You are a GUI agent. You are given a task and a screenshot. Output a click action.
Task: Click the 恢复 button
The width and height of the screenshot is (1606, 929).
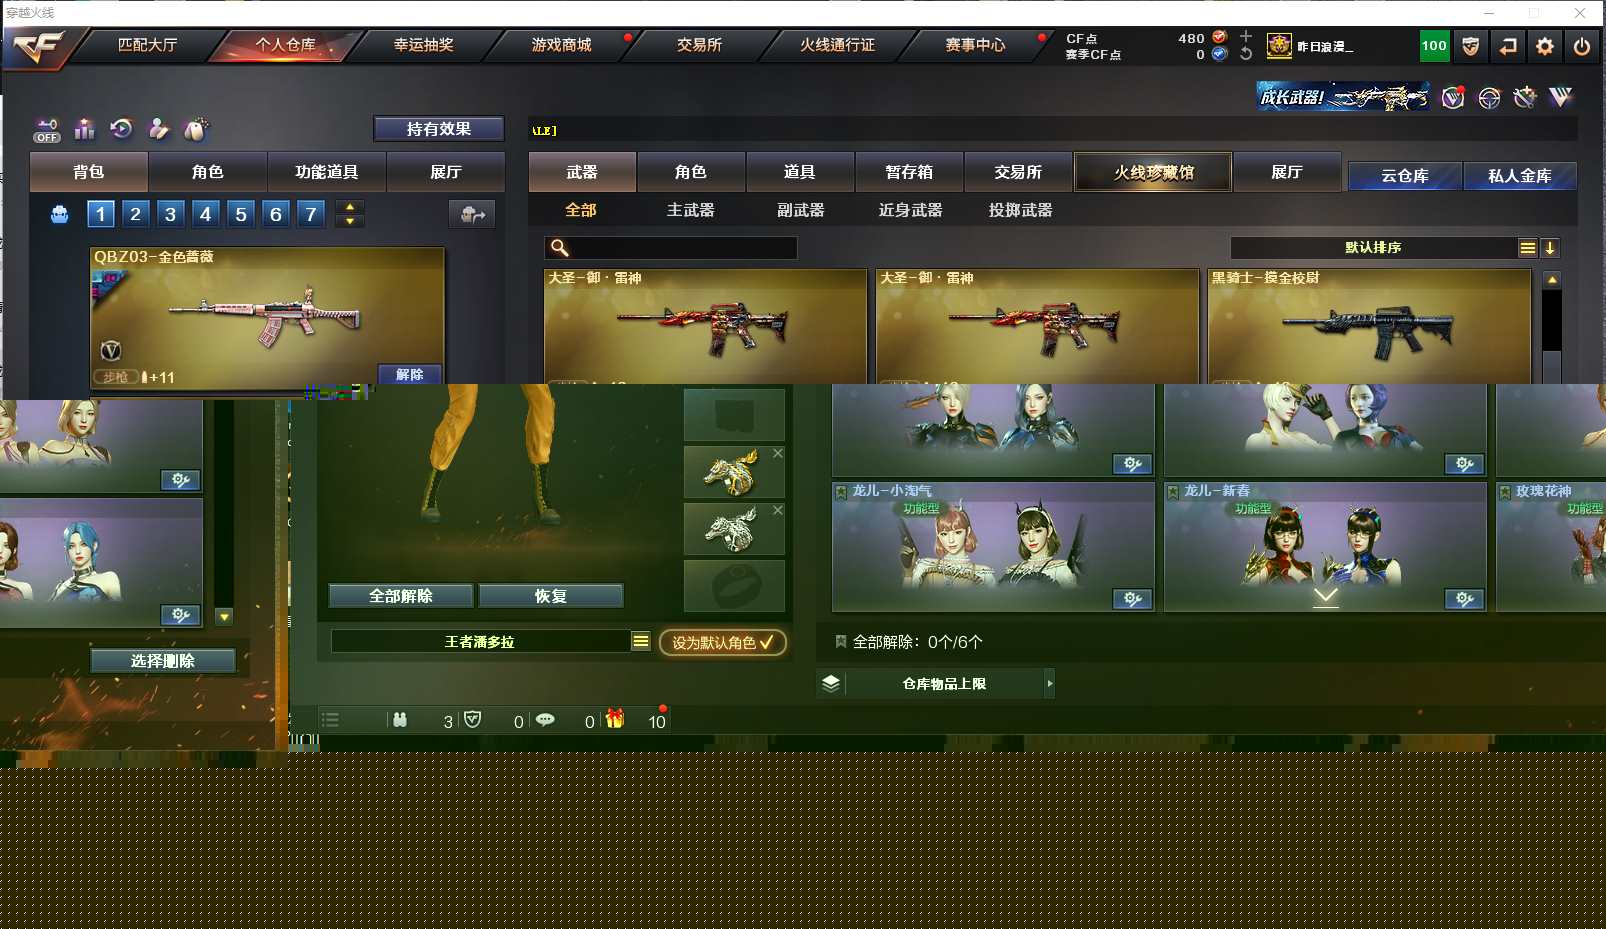pyautogui.click(x=551, y=596)
